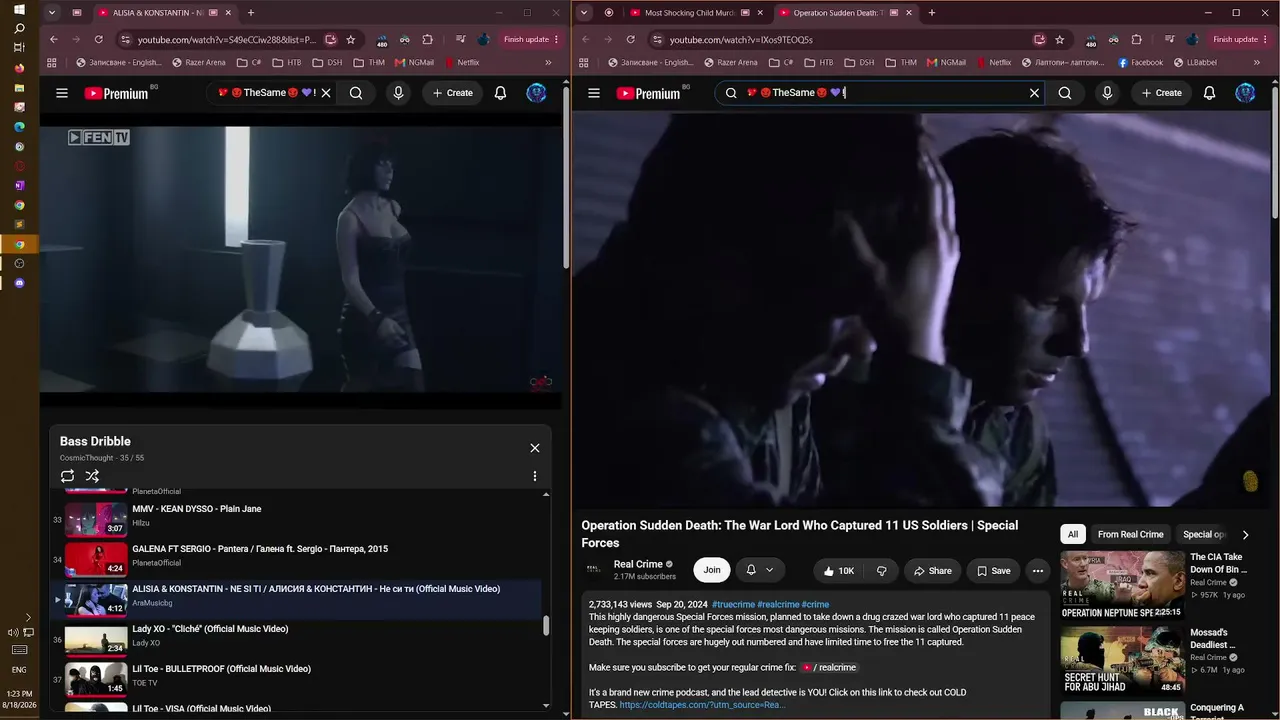Switch to Most Shocking Child Murders tab

691,13
